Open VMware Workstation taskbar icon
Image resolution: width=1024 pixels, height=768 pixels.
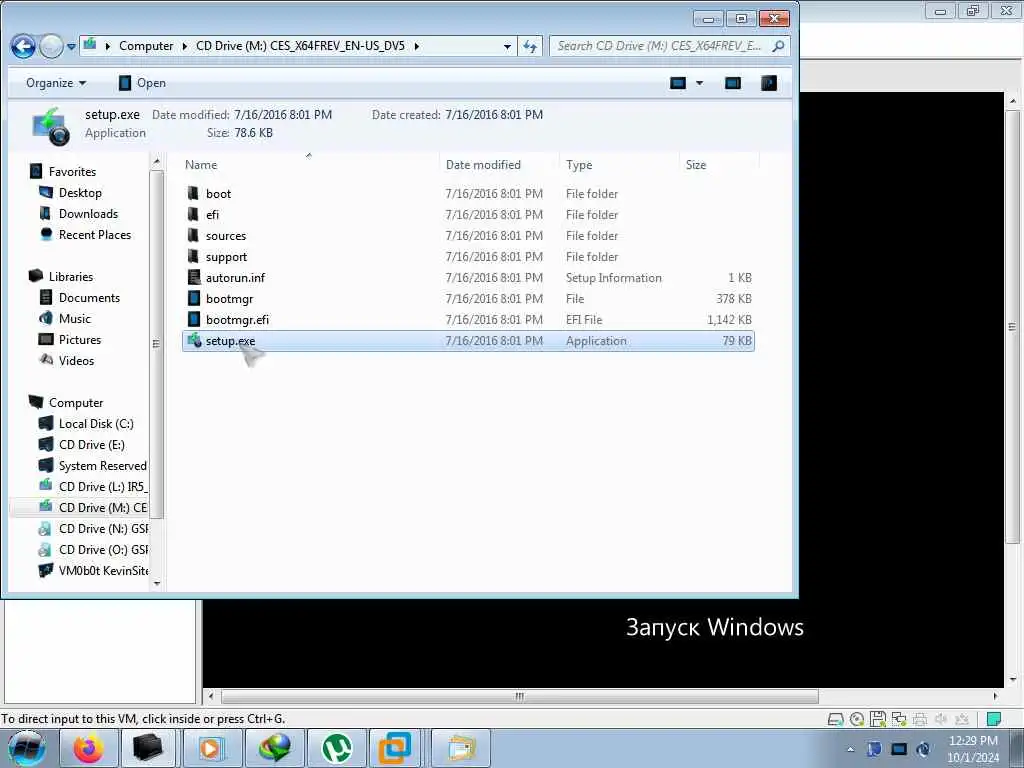click(395, 748)
